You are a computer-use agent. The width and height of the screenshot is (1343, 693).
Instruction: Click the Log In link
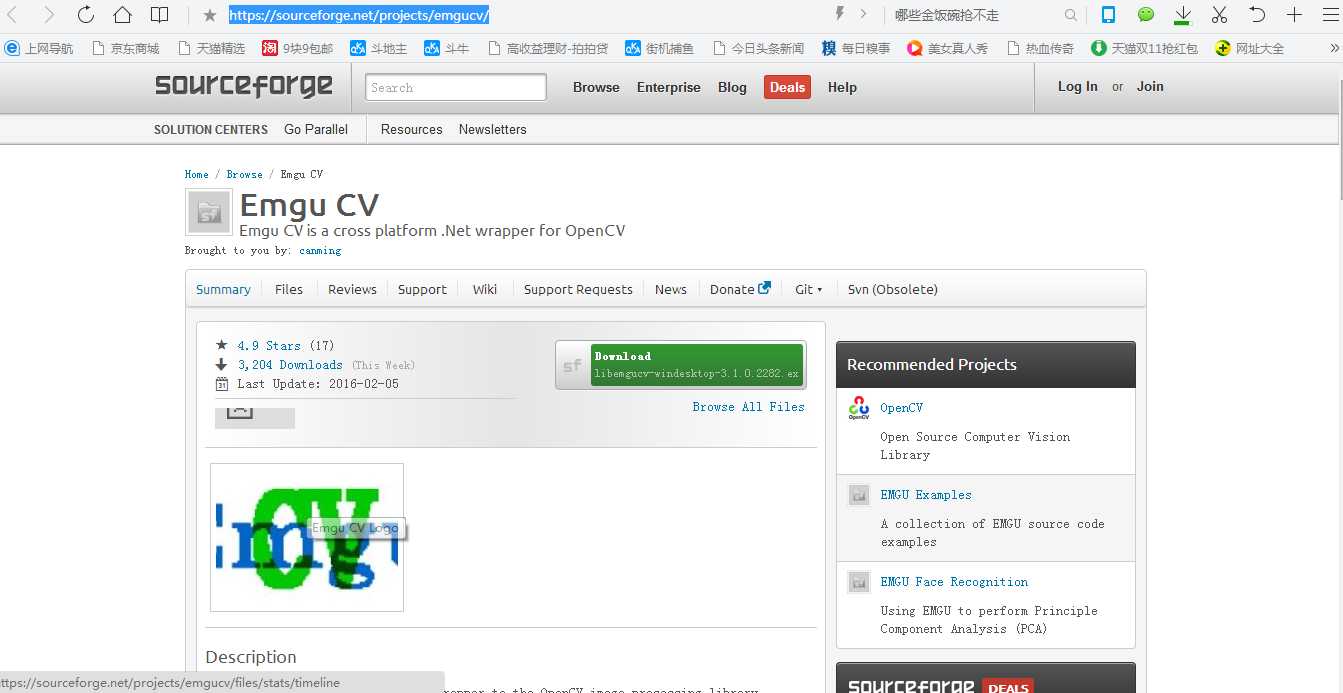pos(1078,86)
